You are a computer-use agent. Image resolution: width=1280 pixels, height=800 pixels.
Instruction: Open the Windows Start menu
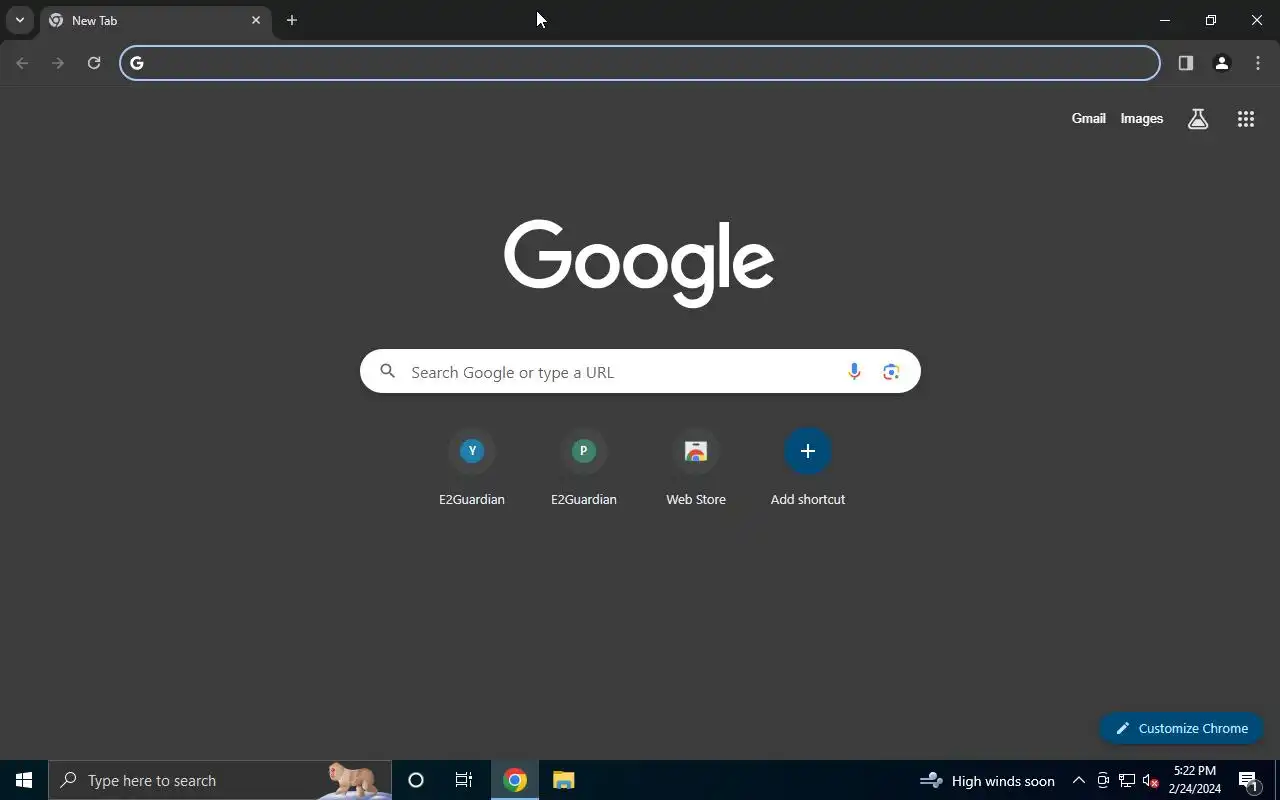point(24,780)
